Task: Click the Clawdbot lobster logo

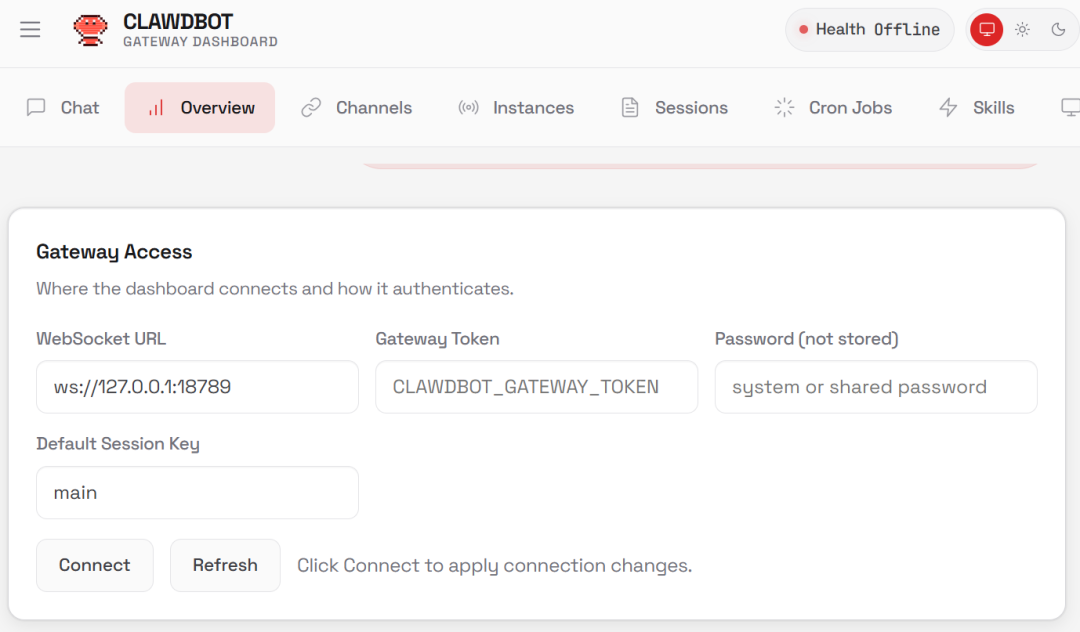Action: click(x=91, y=30)
